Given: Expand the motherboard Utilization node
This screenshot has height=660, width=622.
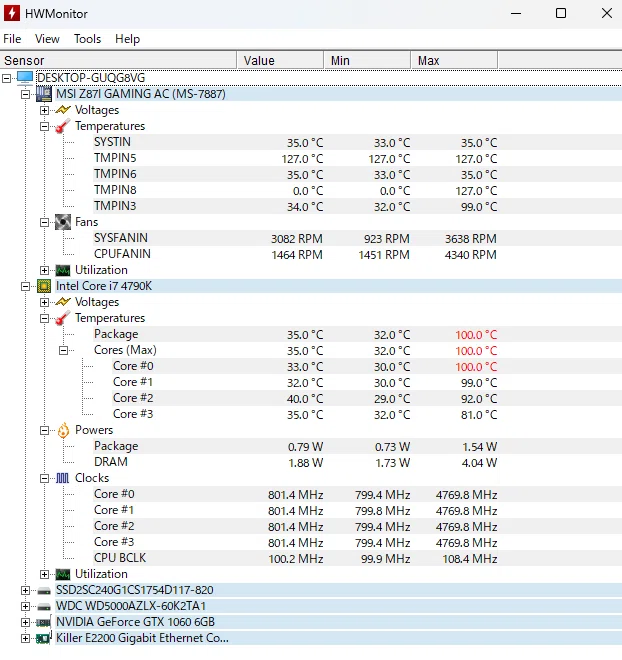Looking at the screenshot, I should pos(44,270).
